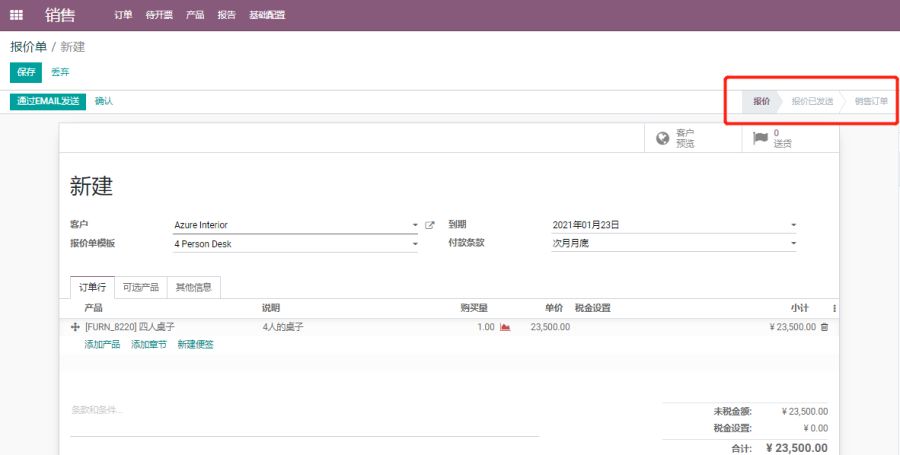Open the delivery count flag button
The image size is (900, 455).
tap(790, 138)
